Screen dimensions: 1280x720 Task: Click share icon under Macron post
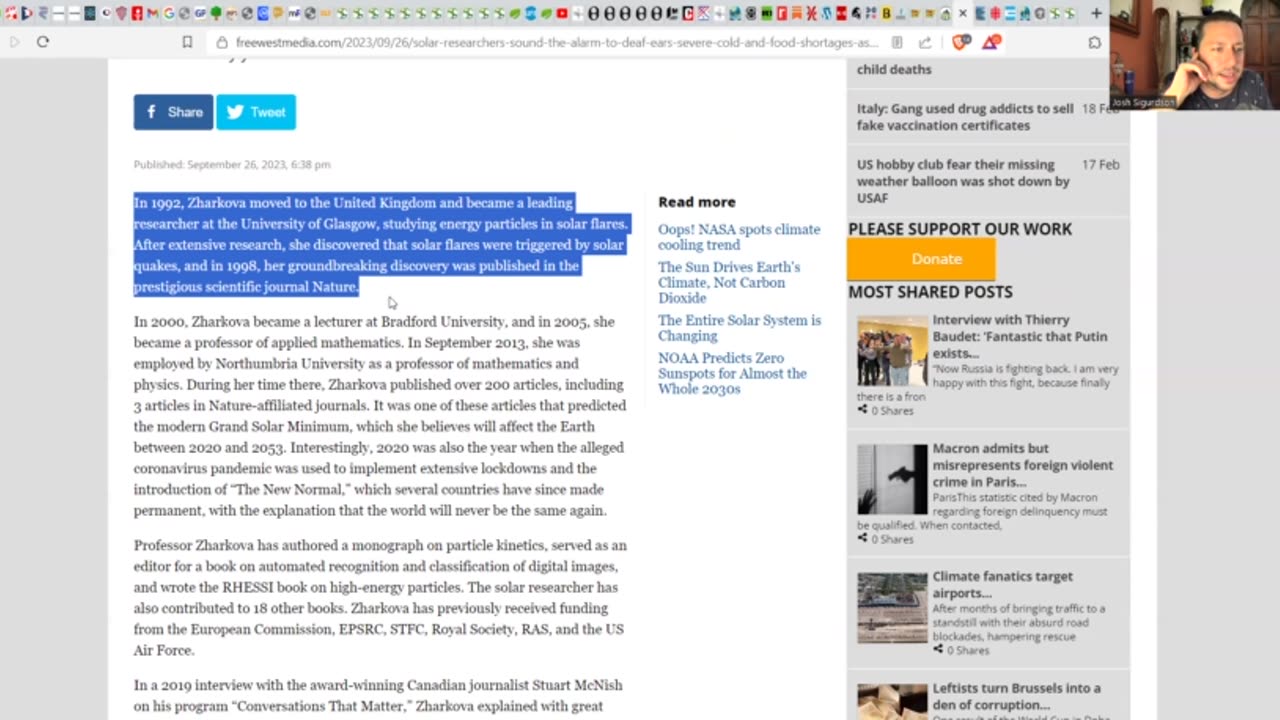[863, 538]
